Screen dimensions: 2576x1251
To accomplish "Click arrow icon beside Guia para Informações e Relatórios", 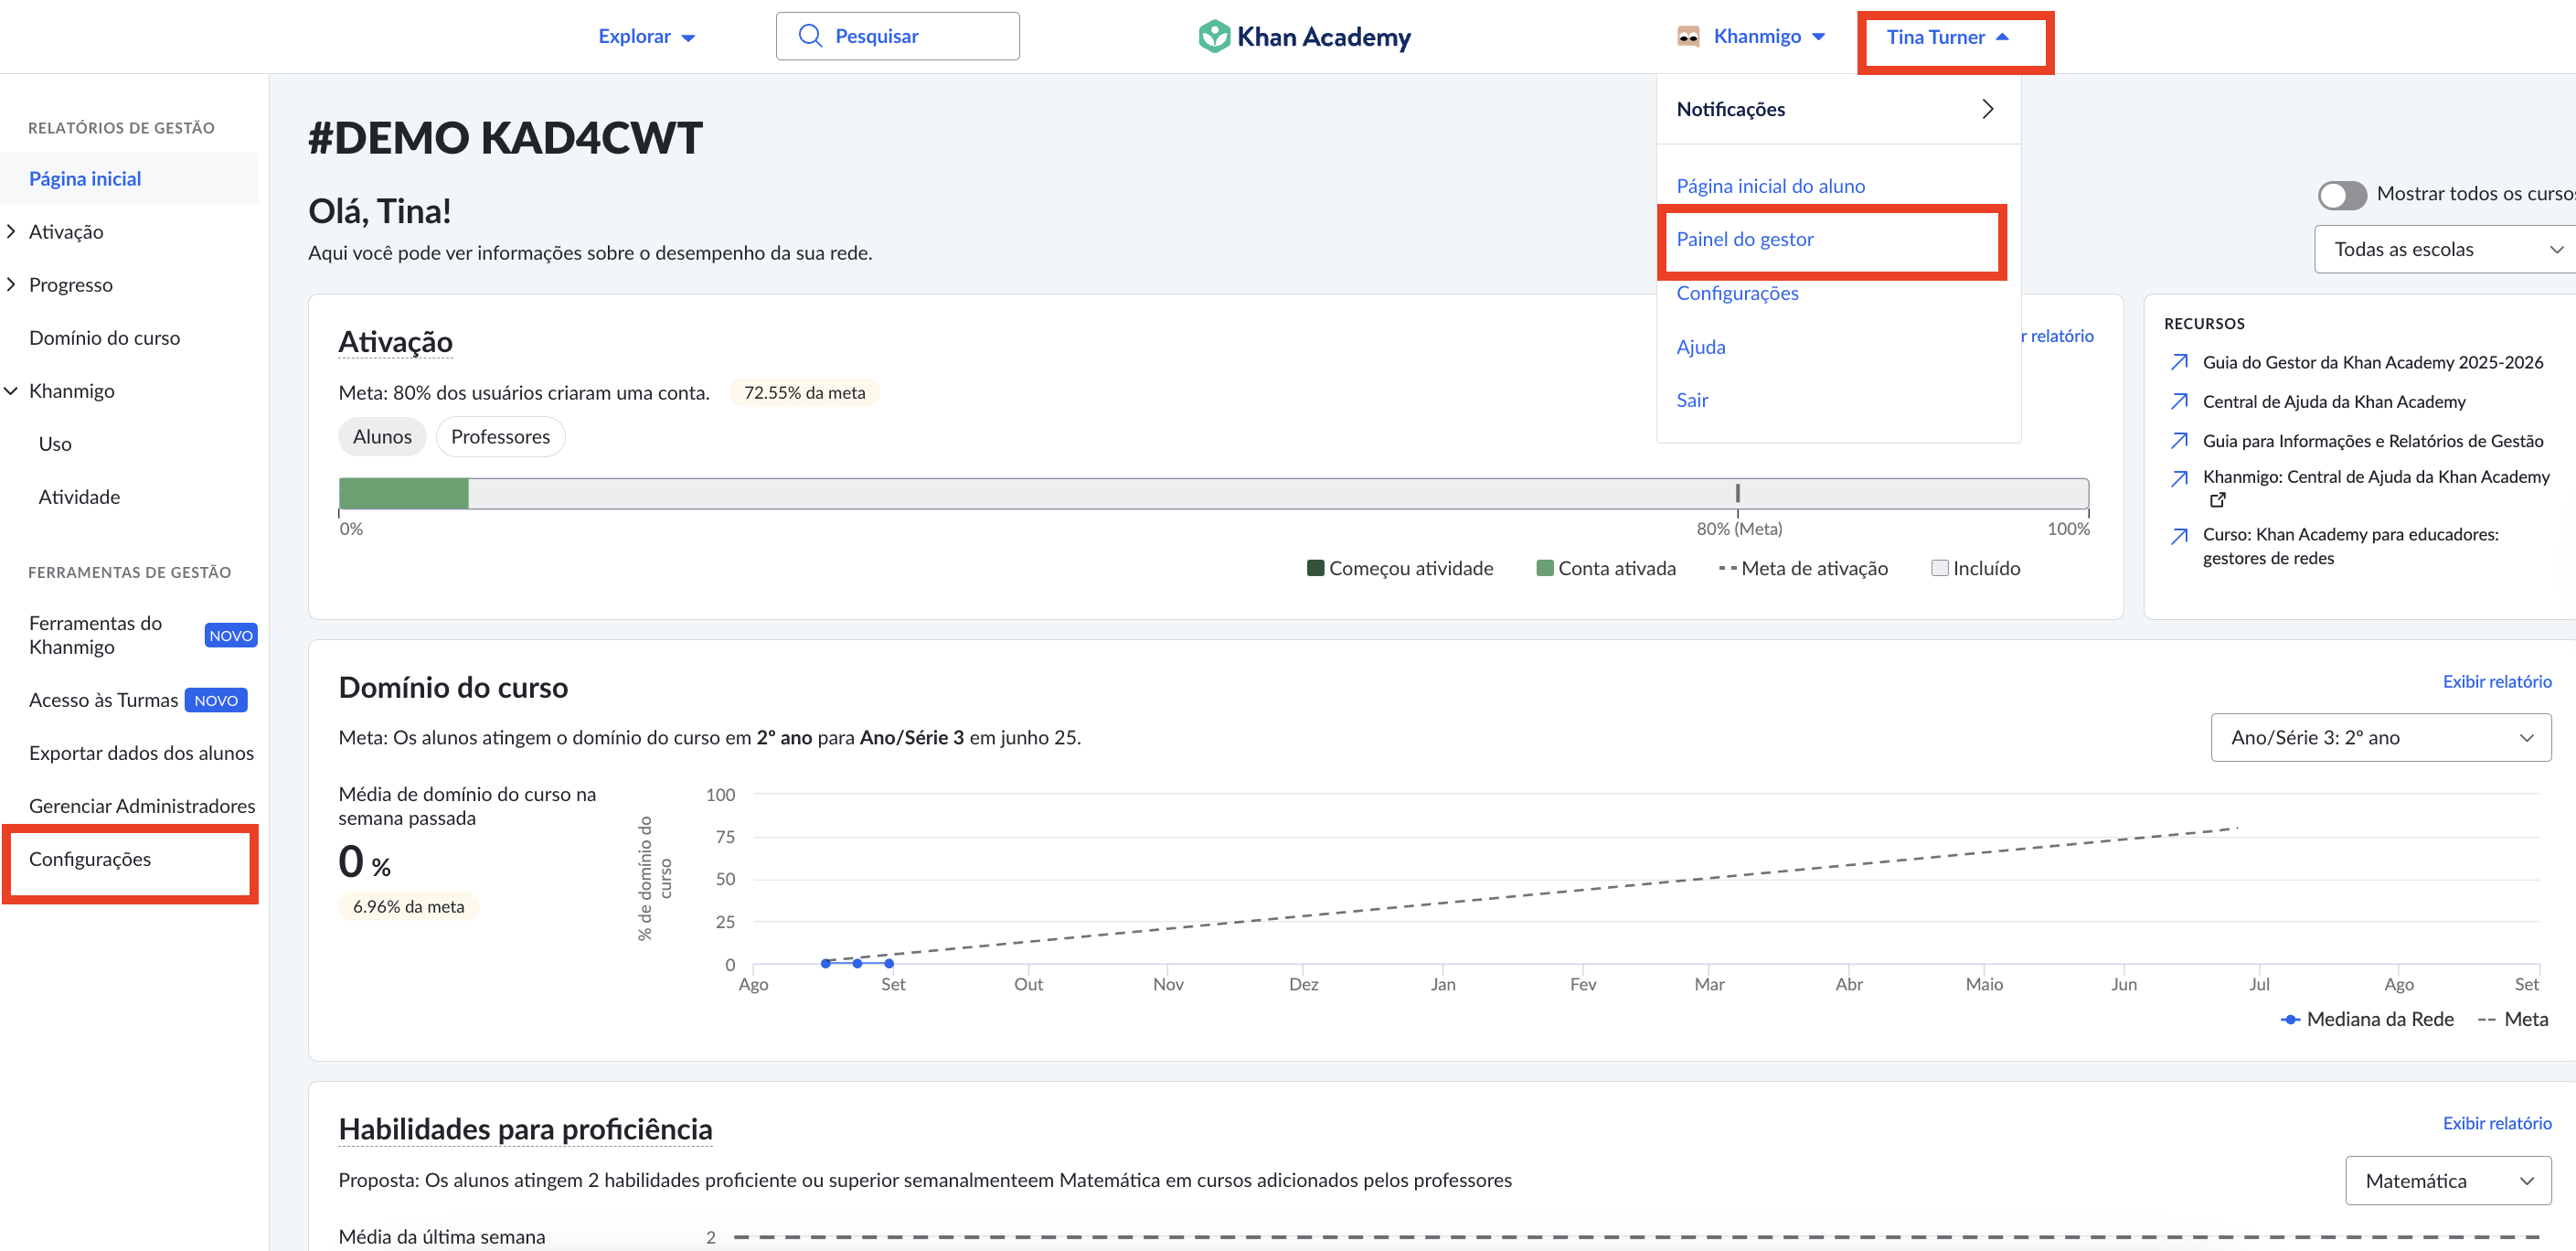I will click(2180, 441).
